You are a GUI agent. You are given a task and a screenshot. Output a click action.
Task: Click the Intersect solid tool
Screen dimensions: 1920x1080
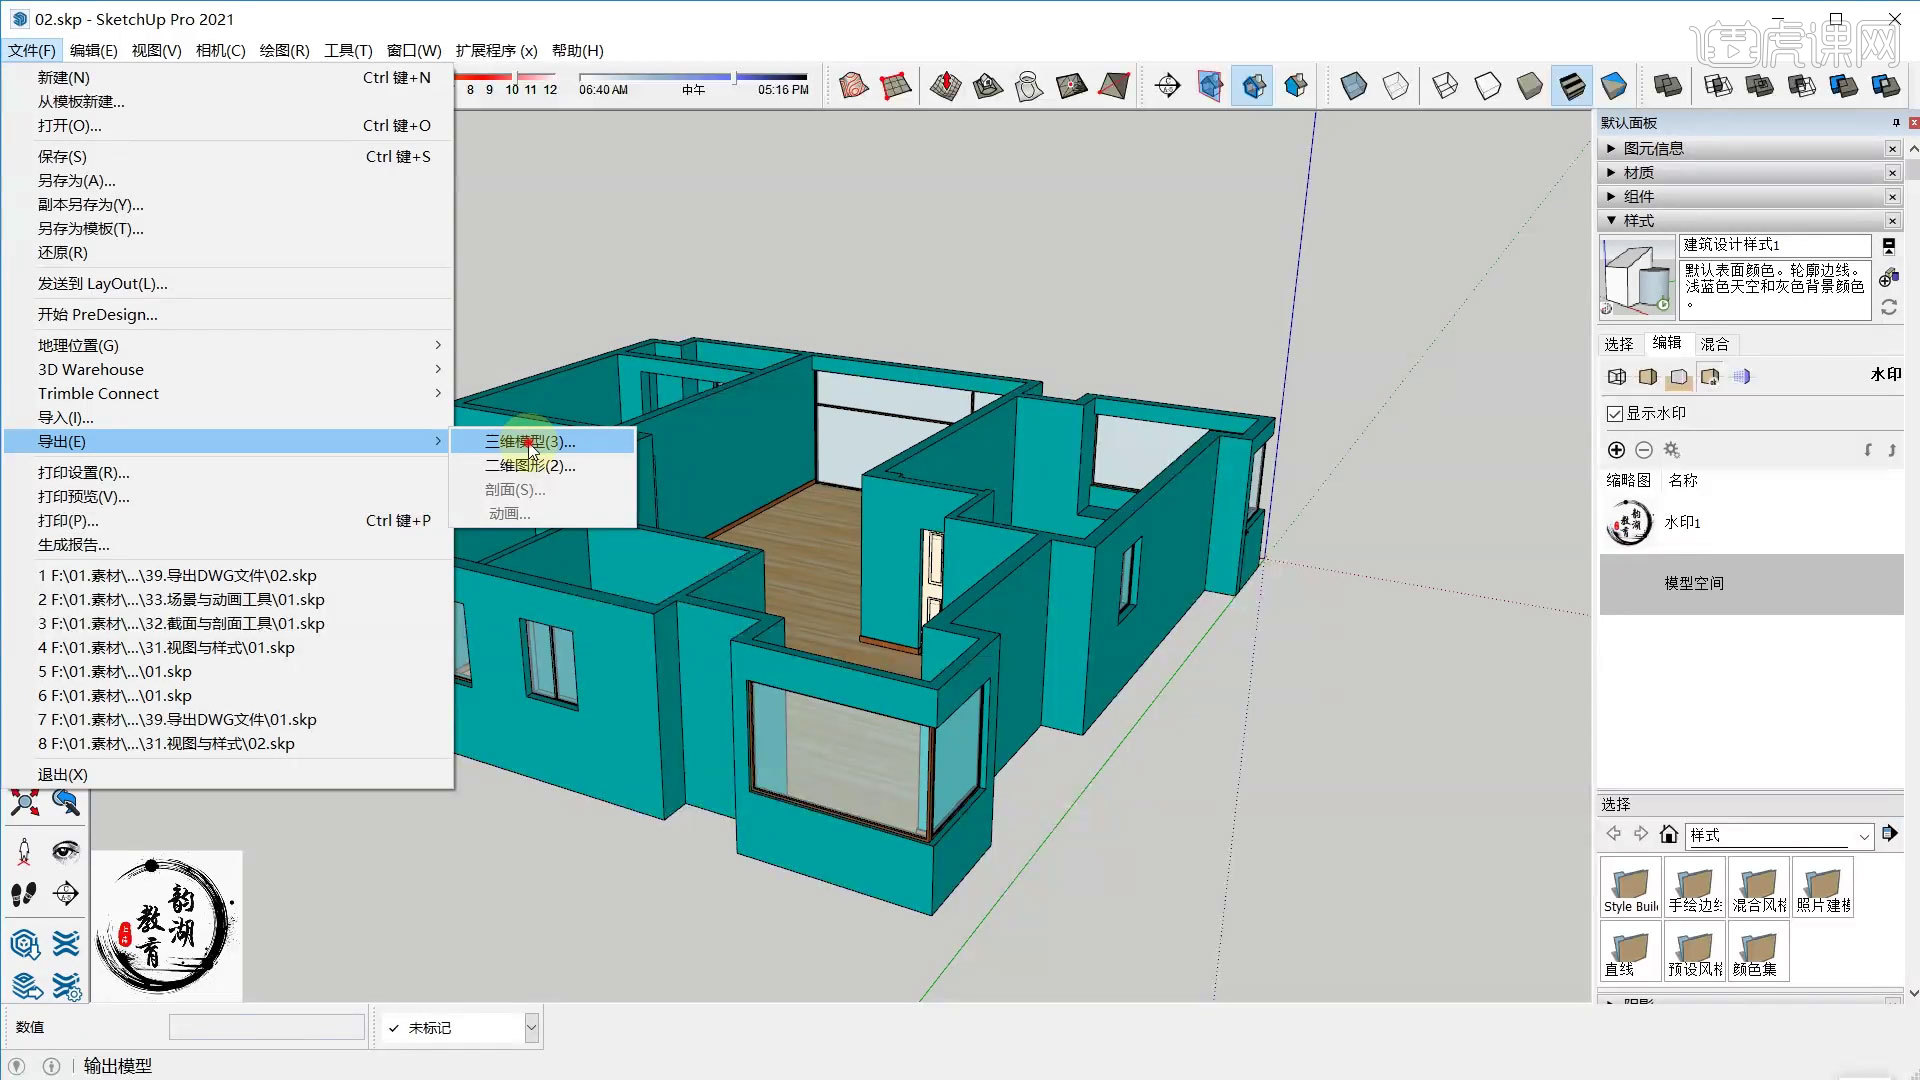(x=1718, y=86)
